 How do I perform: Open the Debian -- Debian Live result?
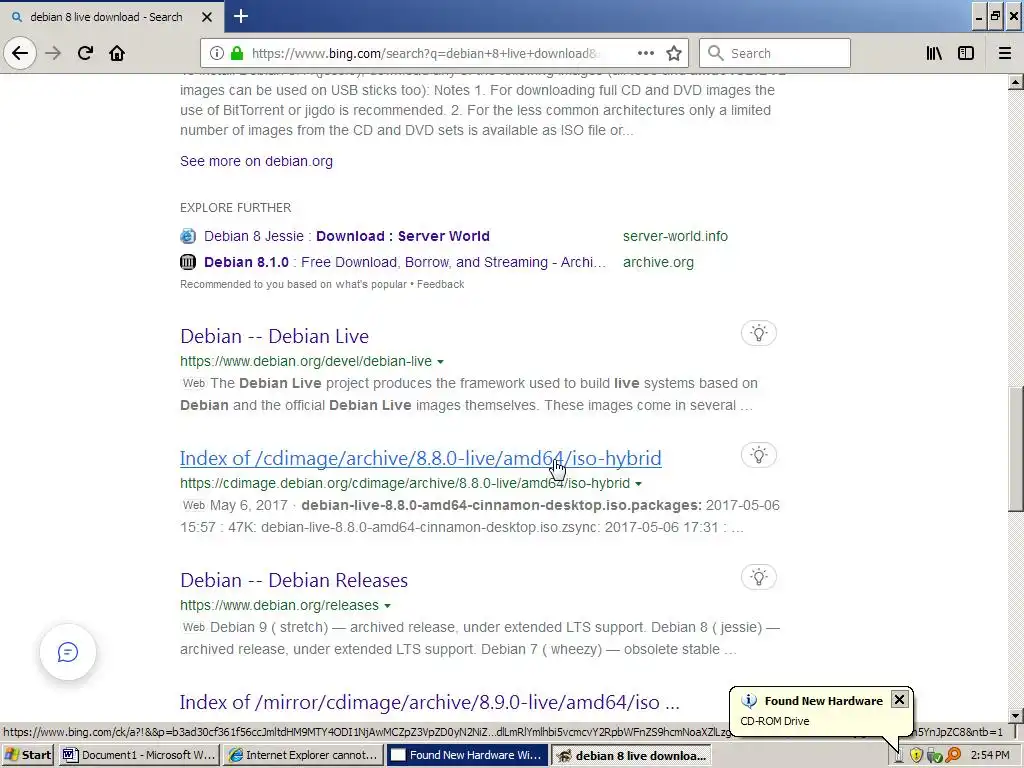point(274,336)
